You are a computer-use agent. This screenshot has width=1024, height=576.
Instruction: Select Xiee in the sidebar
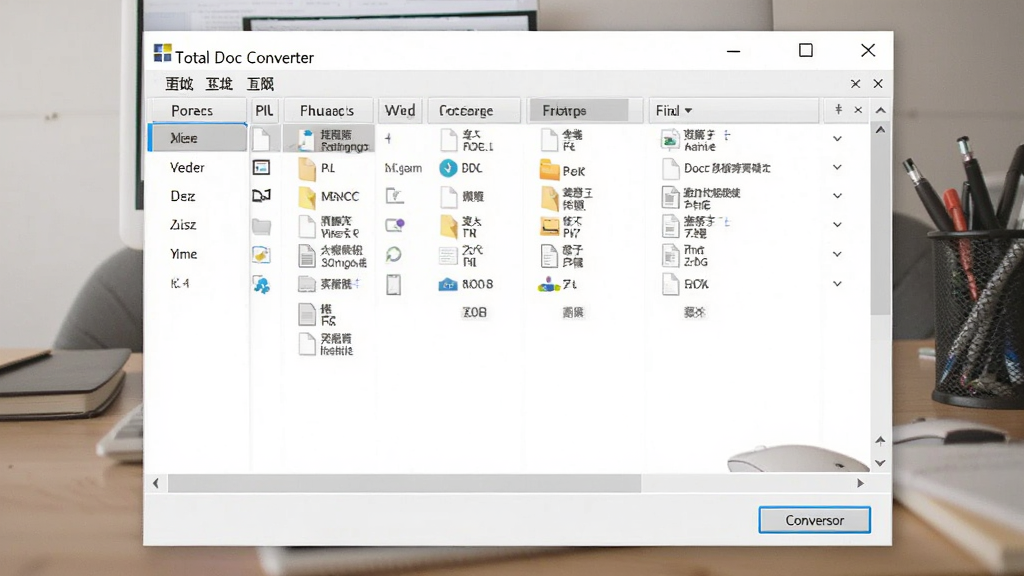[x=198, y=138]
